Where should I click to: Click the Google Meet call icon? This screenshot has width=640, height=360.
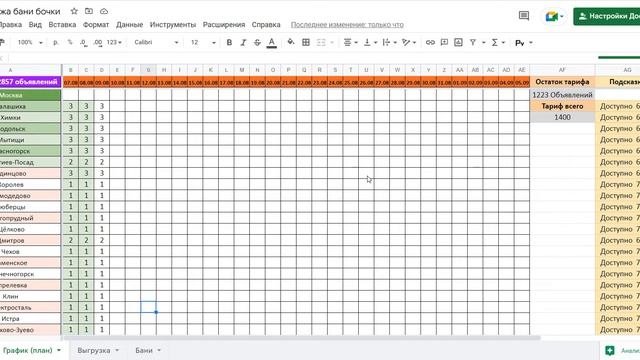point(551,16)
